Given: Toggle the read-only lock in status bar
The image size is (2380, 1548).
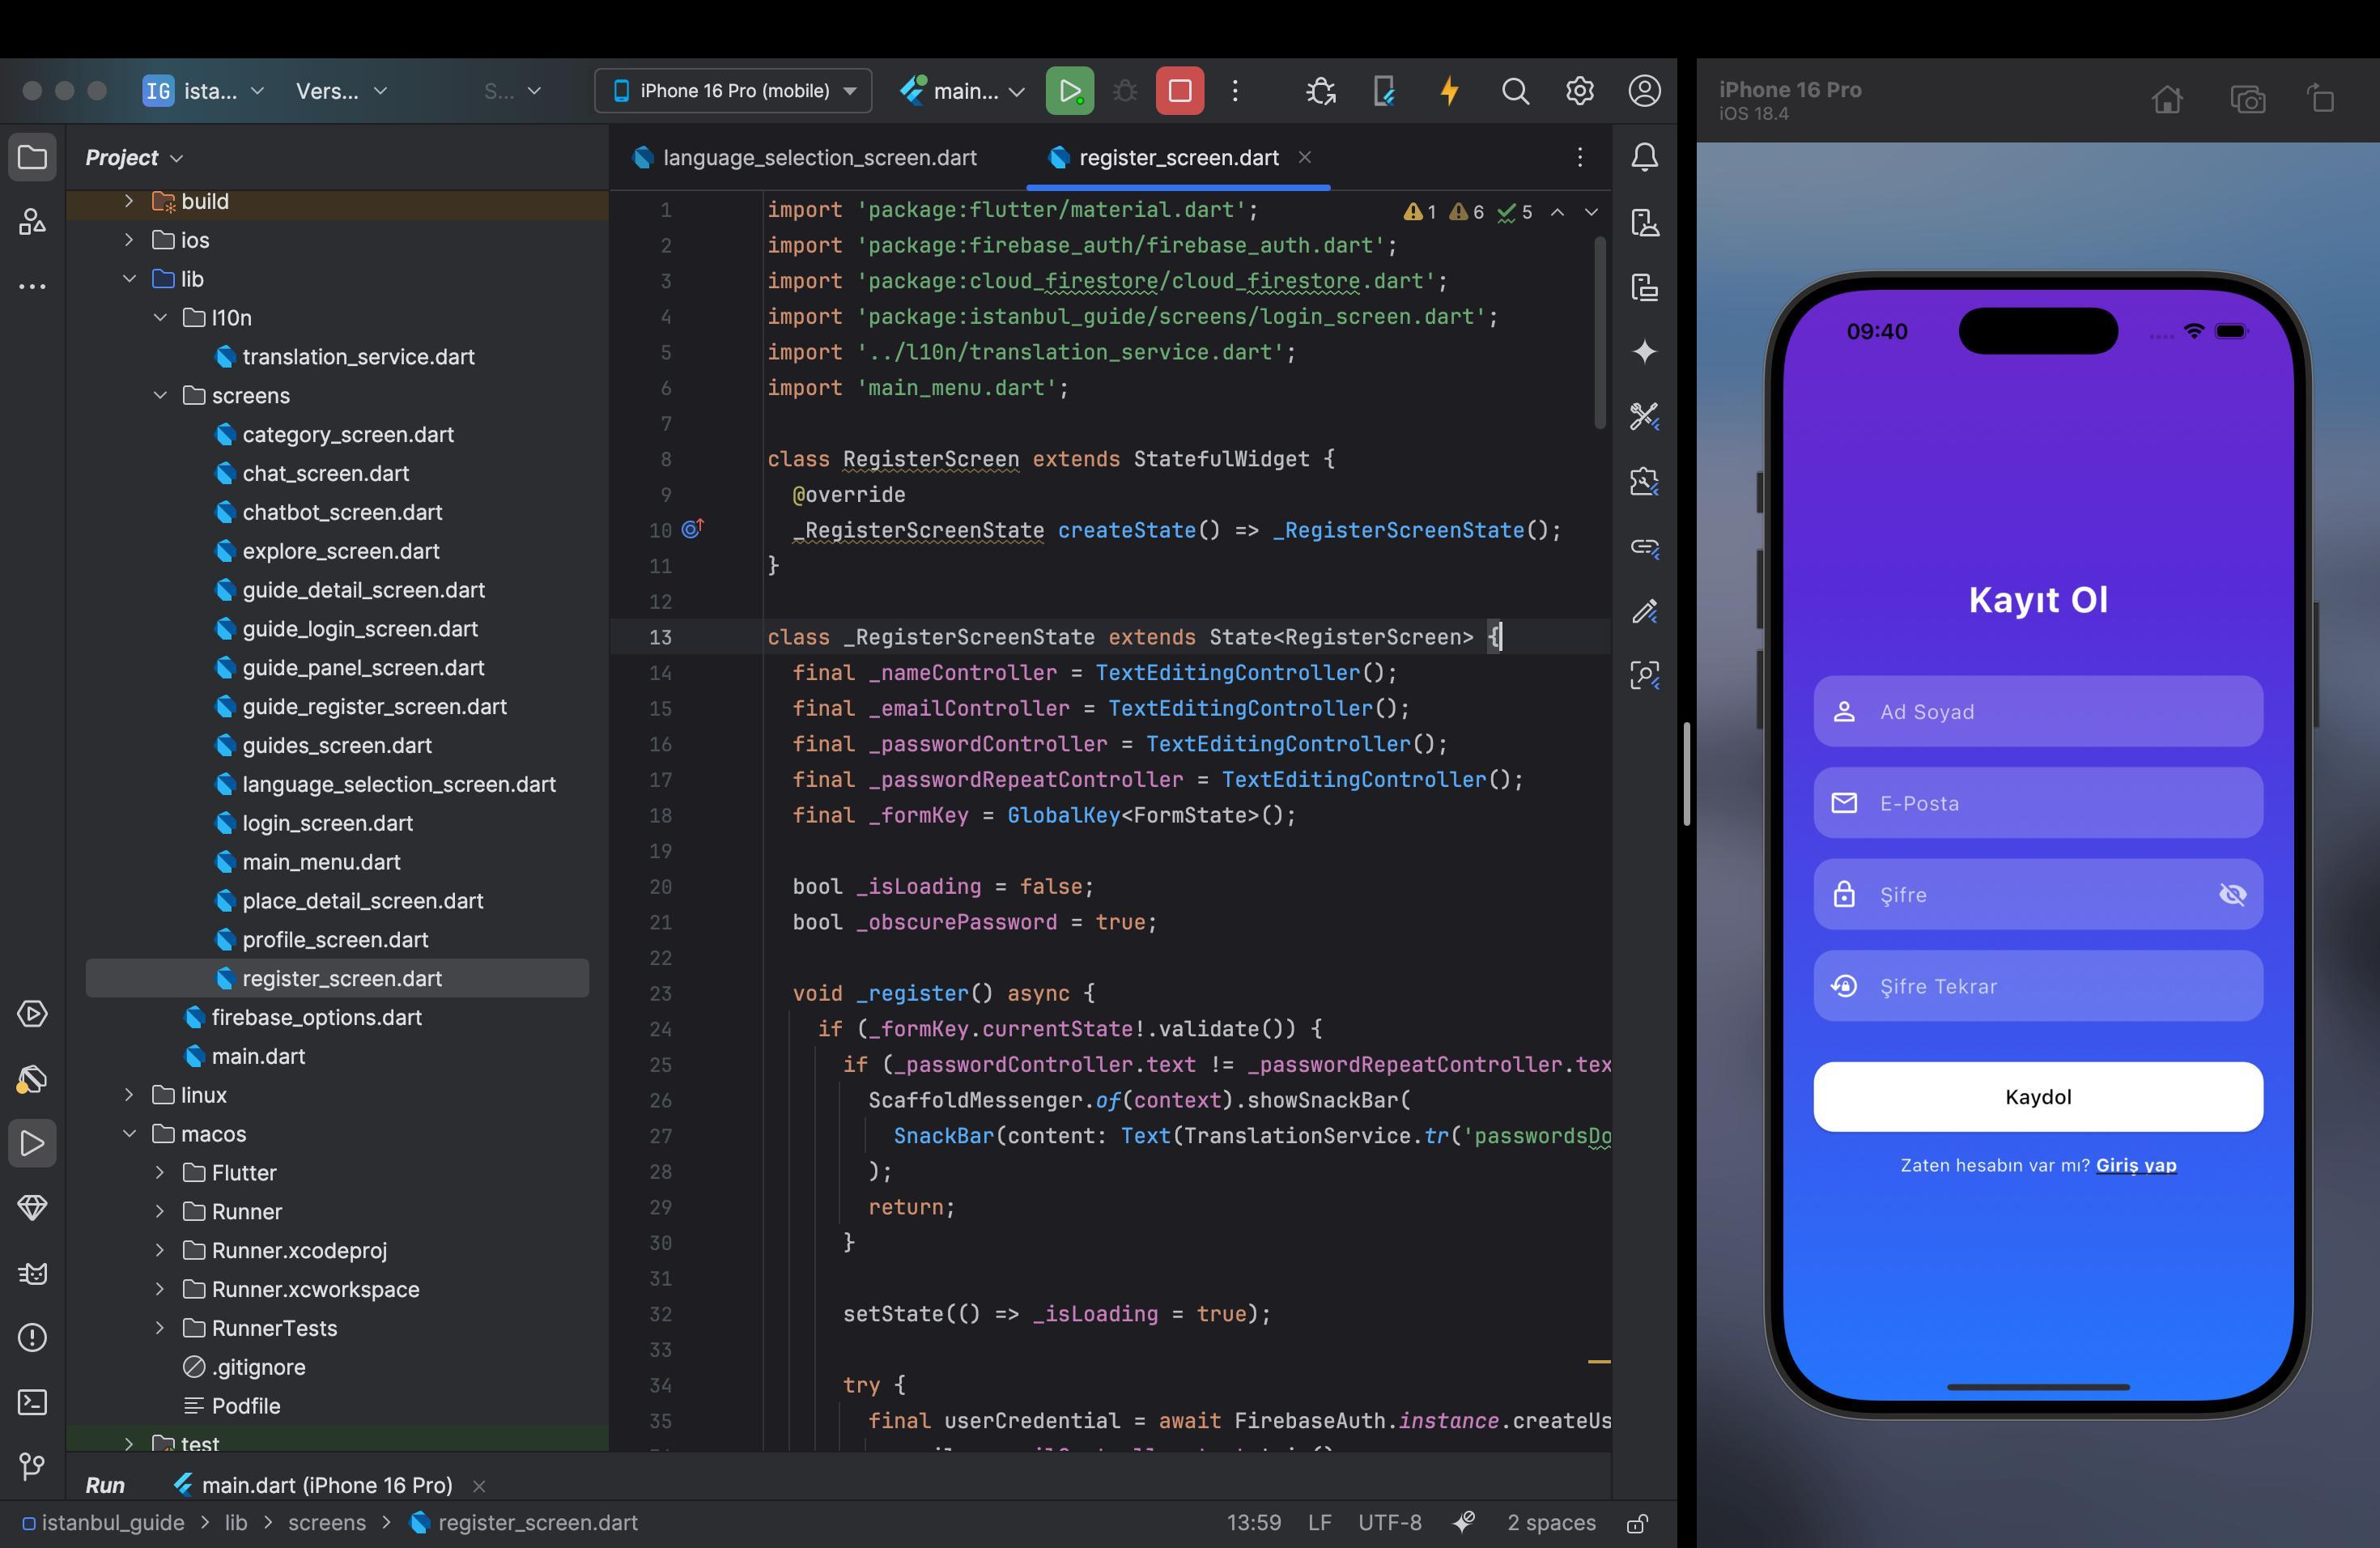Looking at the screenshot, I should click(x=1637, y=1523).
